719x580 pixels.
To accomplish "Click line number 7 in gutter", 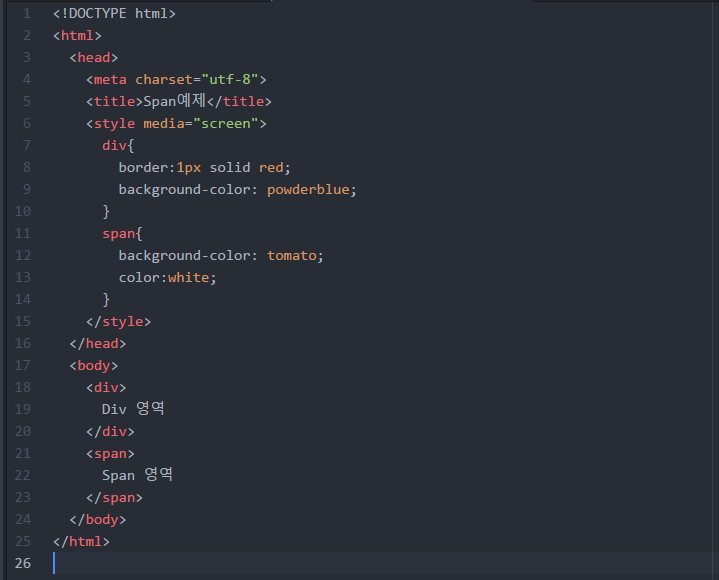I will pos(27,145).
